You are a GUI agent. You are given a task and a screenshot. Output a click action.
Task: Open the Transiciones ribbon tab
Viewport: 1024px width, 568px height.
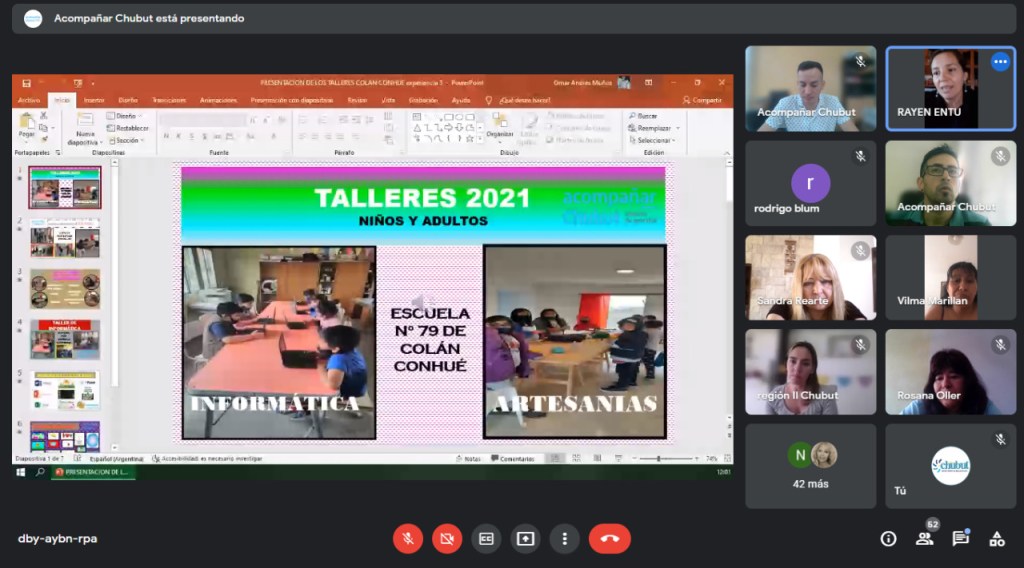[169, 100]
